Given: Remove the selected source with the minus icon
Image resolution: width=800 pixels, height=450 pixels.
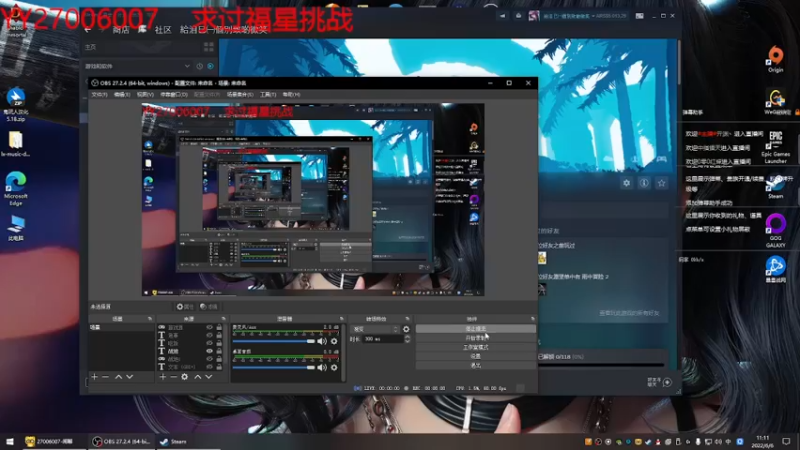Looking at the screenshot, I should (173, 377).
